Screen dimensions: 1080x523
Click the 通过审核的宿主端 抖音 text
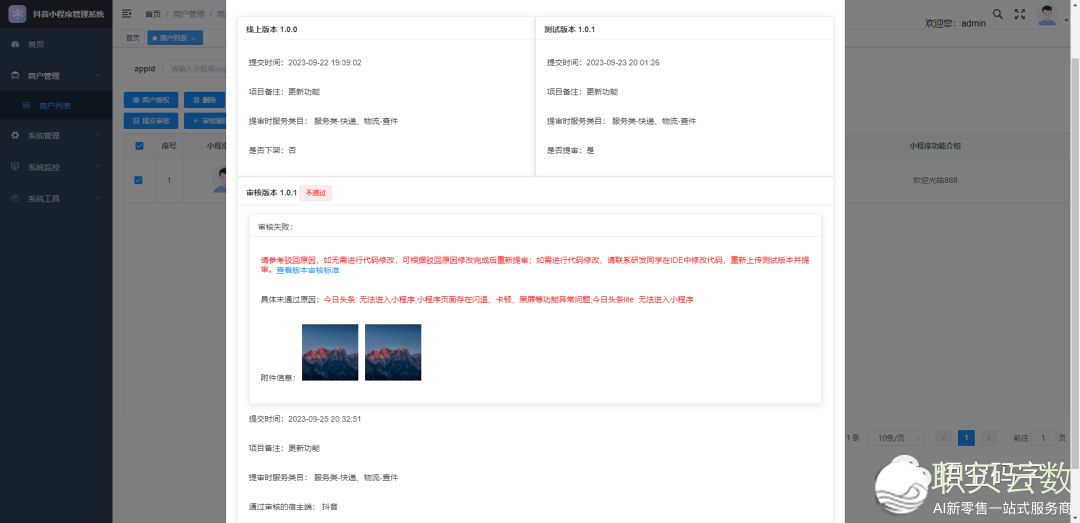(293, 507)
